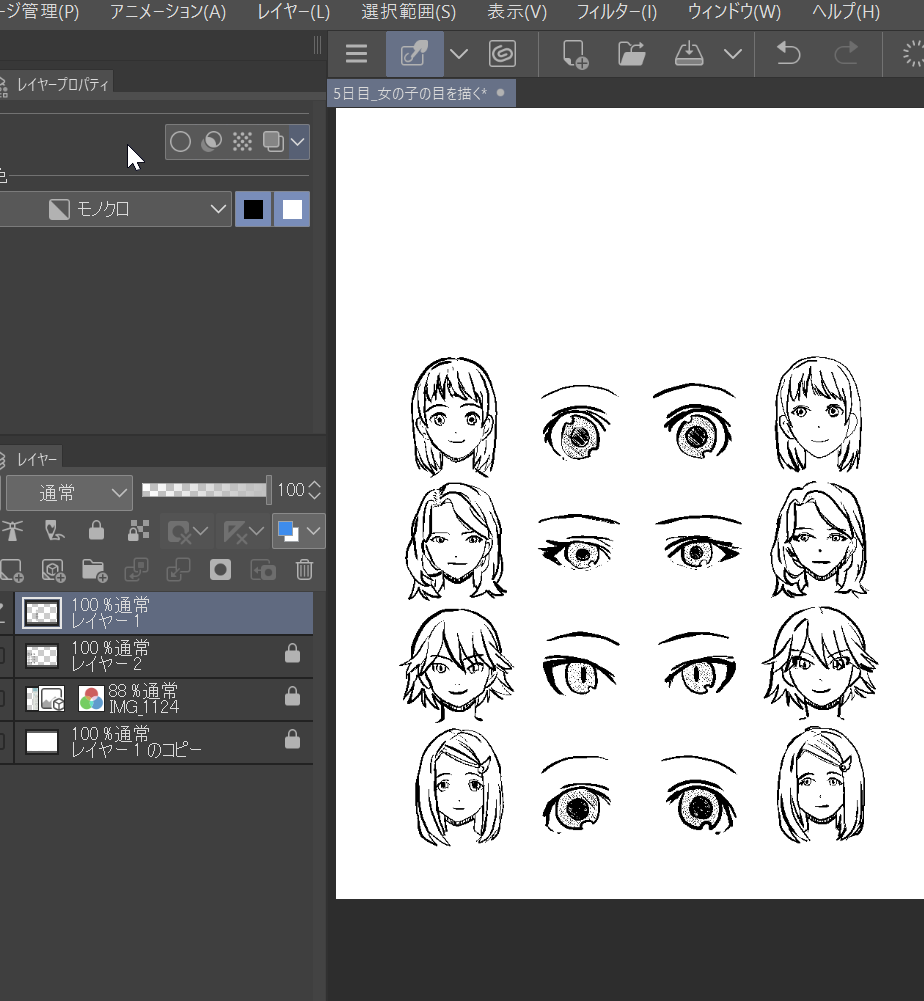This screenshot has width=924, height=1001.
Task: Create a new canvas from the toolbar
Action: point(574,54)
